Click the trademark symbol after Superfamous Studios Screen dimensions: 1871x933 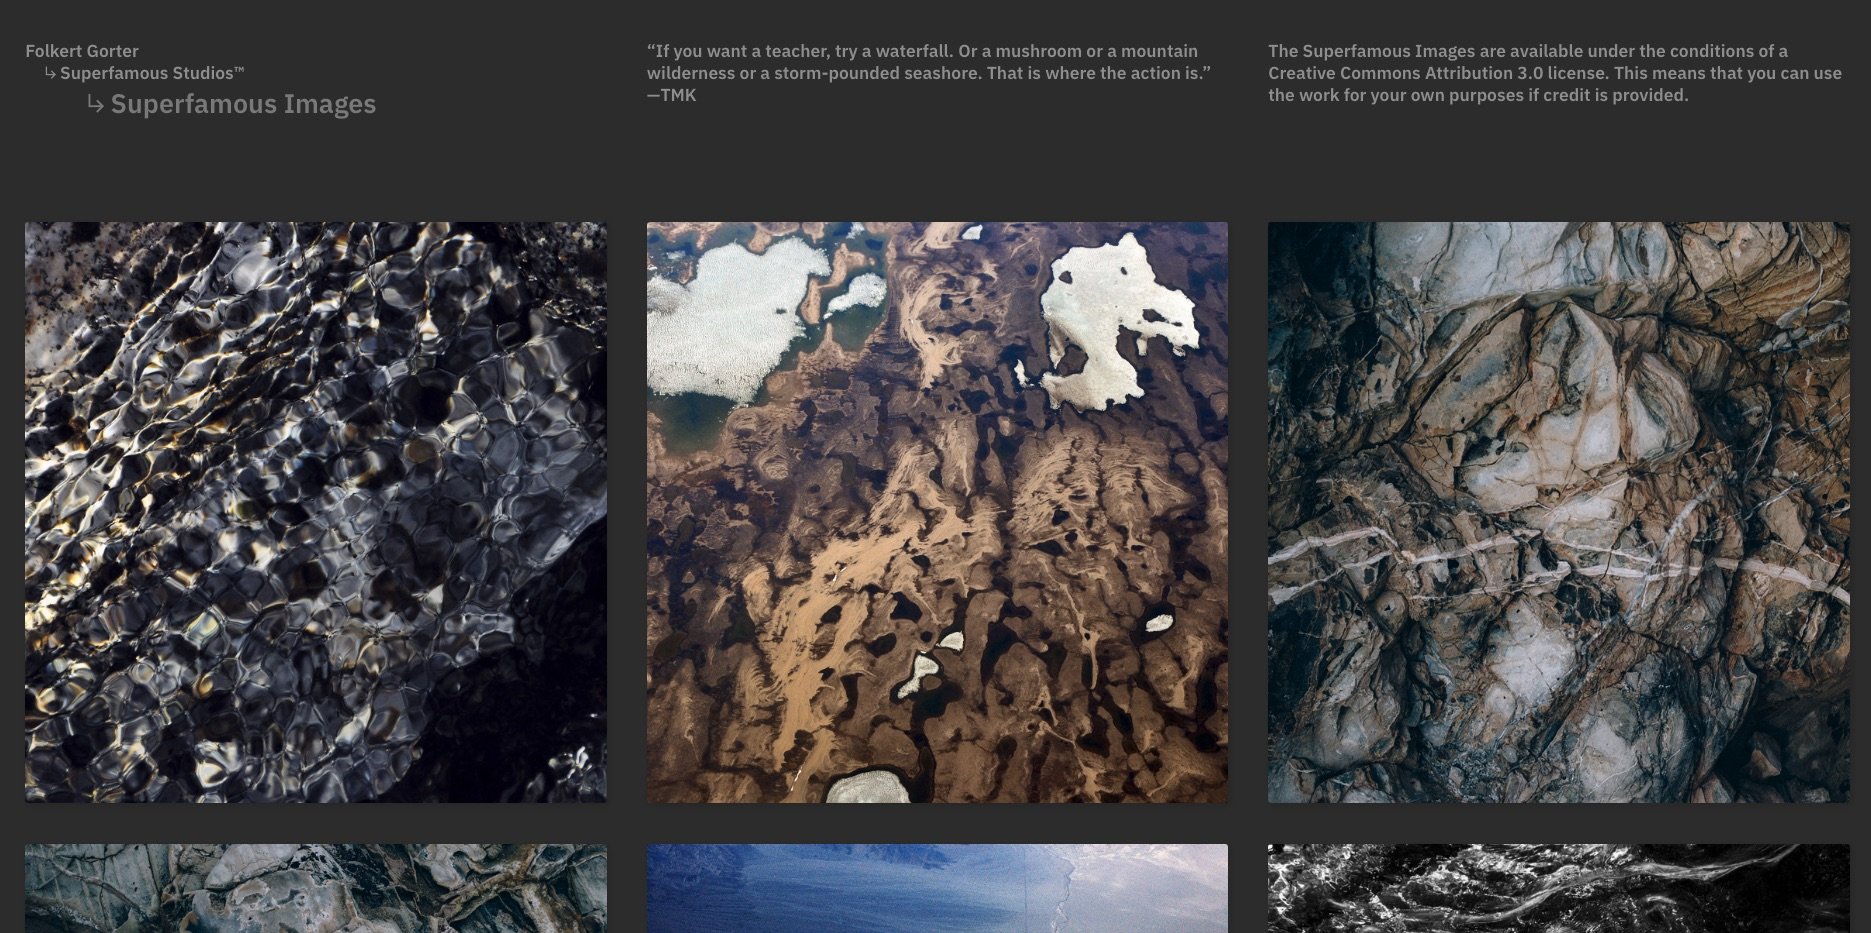pos(238,70)
